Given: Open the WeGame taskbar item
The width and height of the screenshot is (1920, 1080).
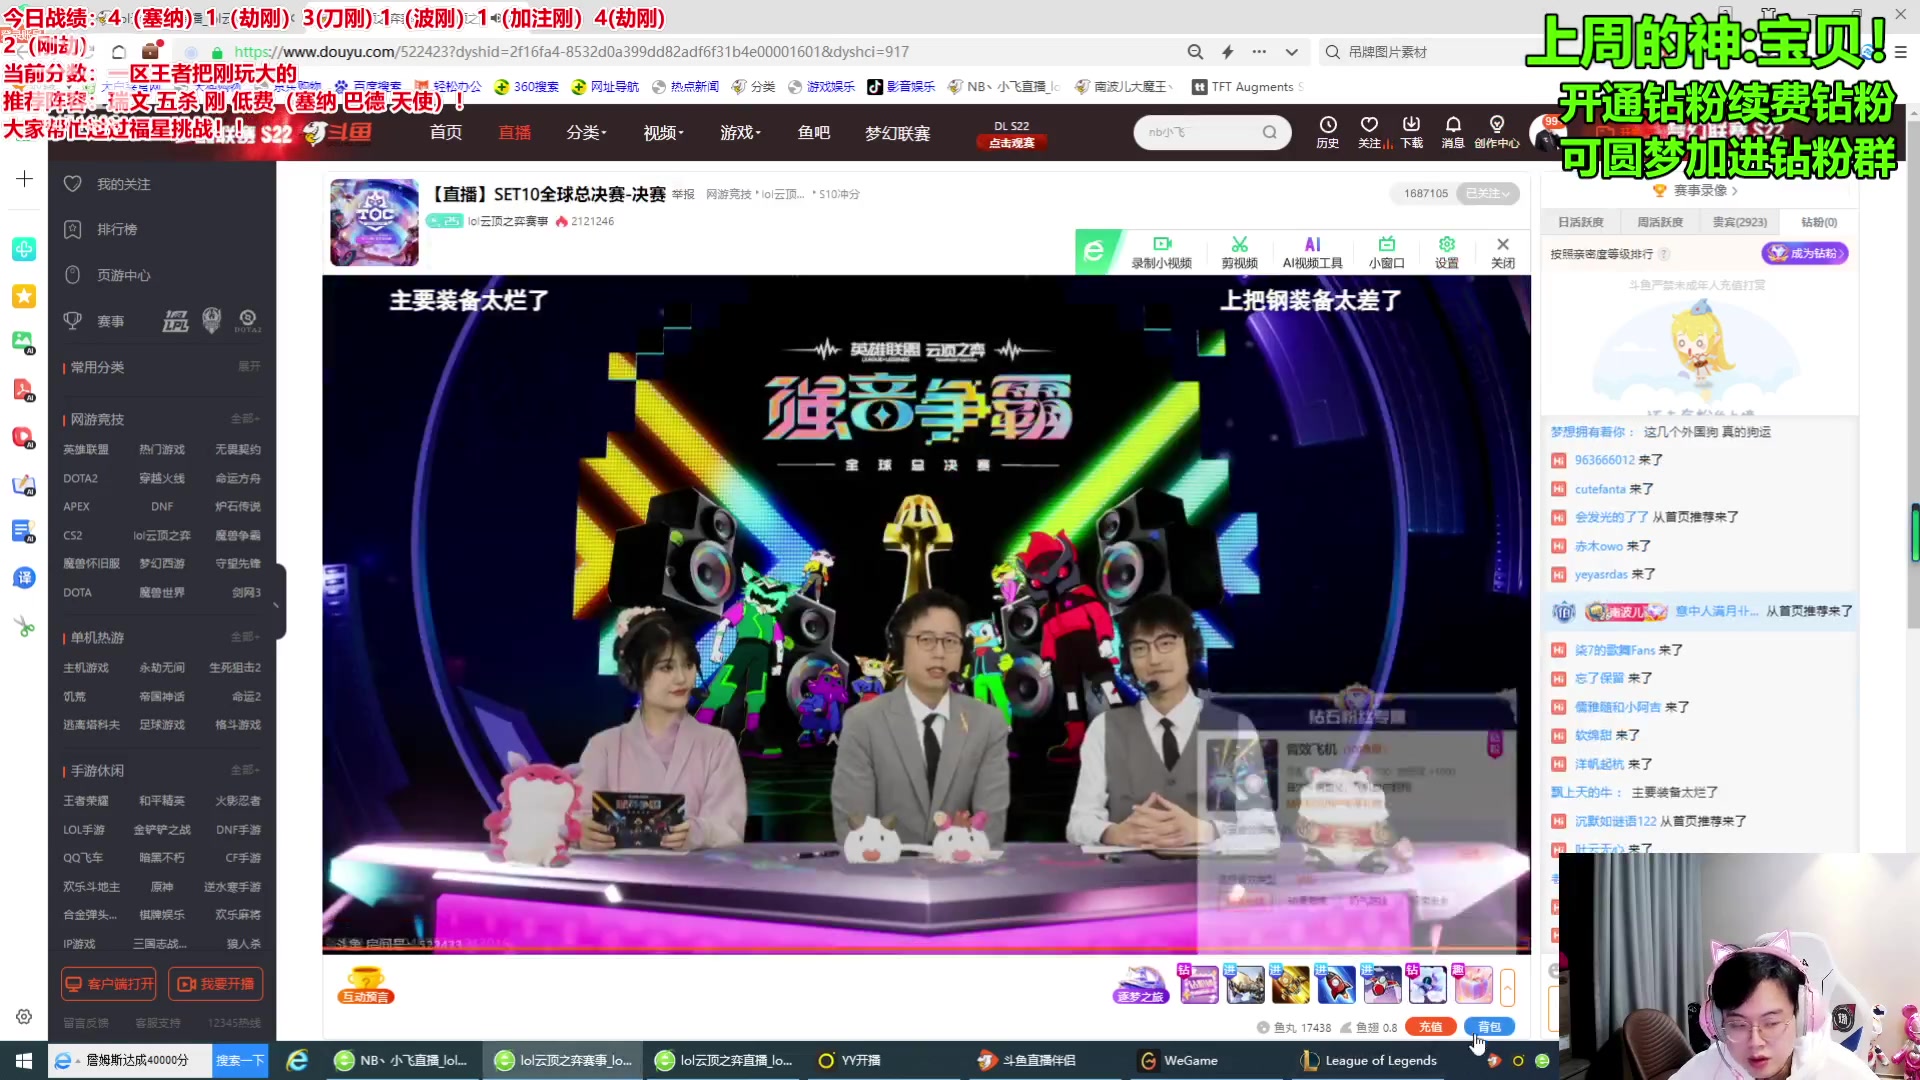Looking at the screenshot, I should click(1180, 1060).
